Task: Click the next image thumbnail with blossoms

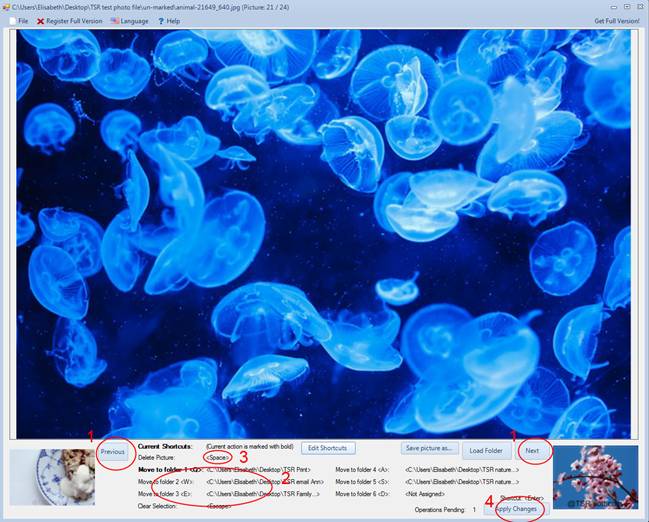Action: (594, 476)
